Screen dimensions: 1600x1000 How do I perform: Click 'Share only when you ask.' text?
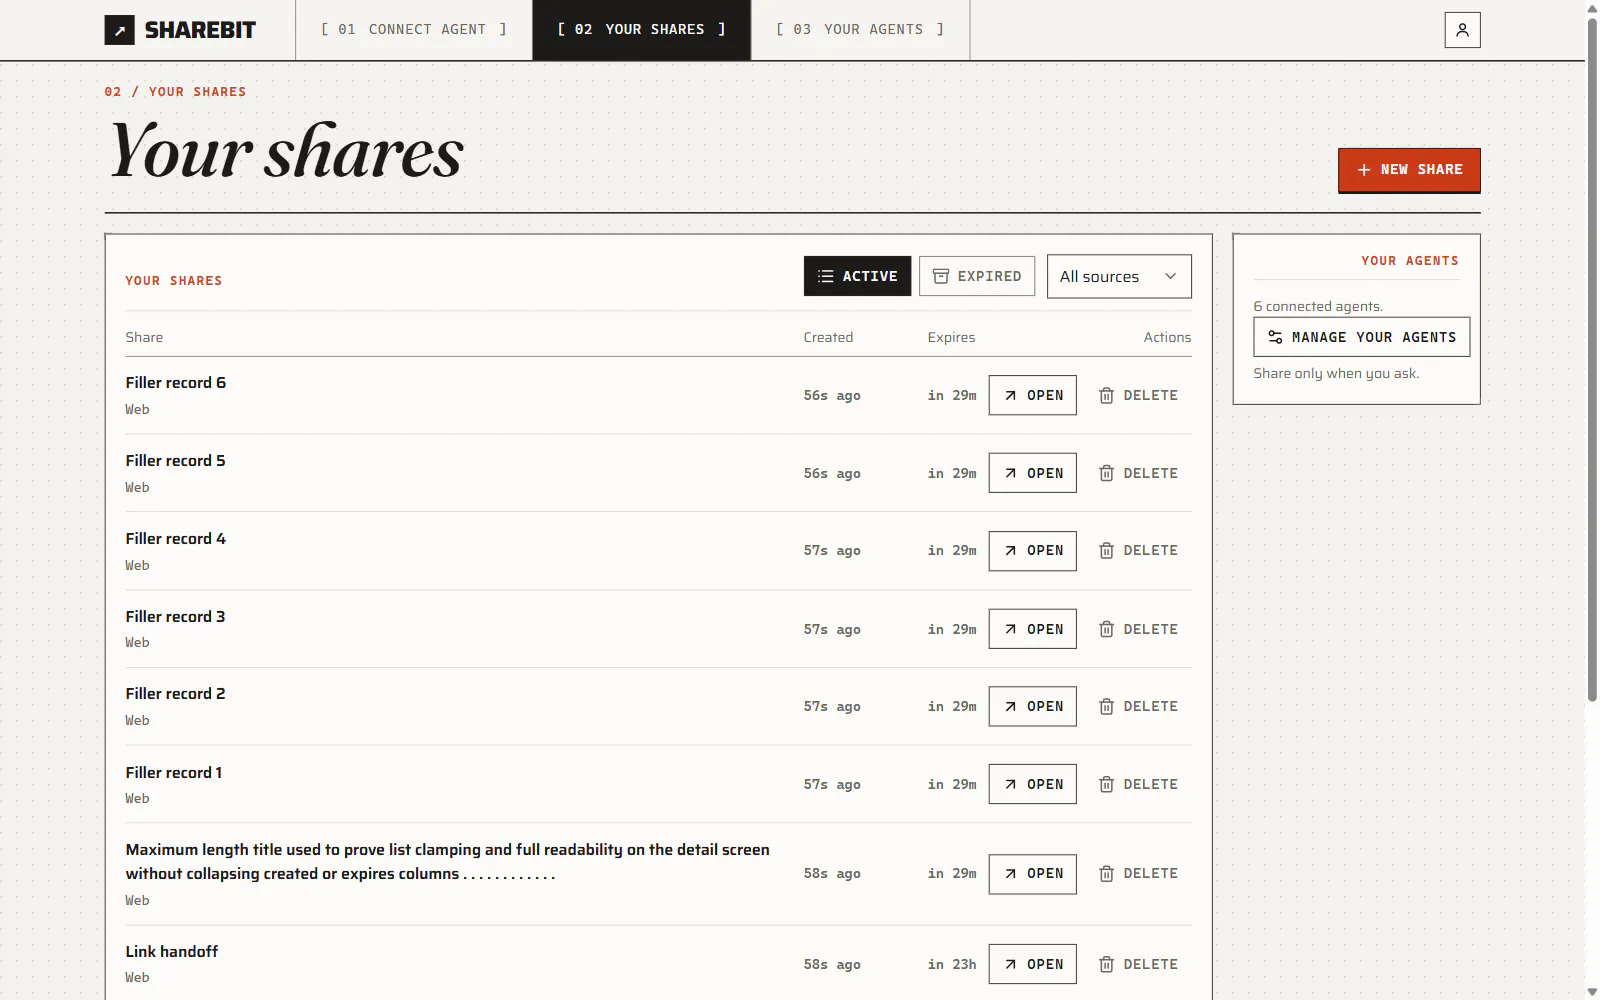pyautogui.click(x=1336, y=373)
